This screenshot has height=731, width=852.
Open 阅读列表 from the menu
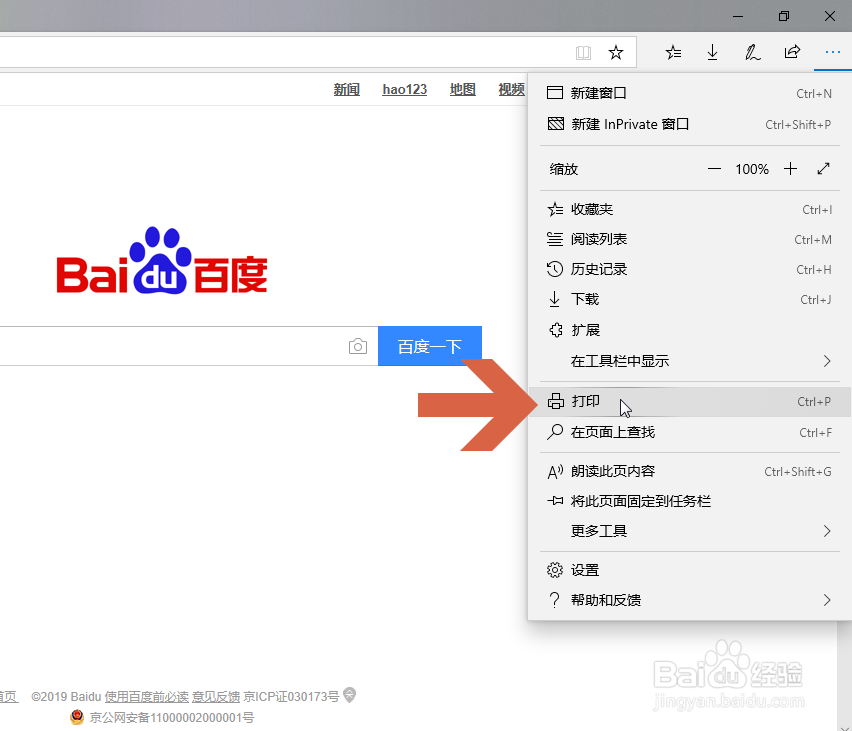tap(690, 239)
